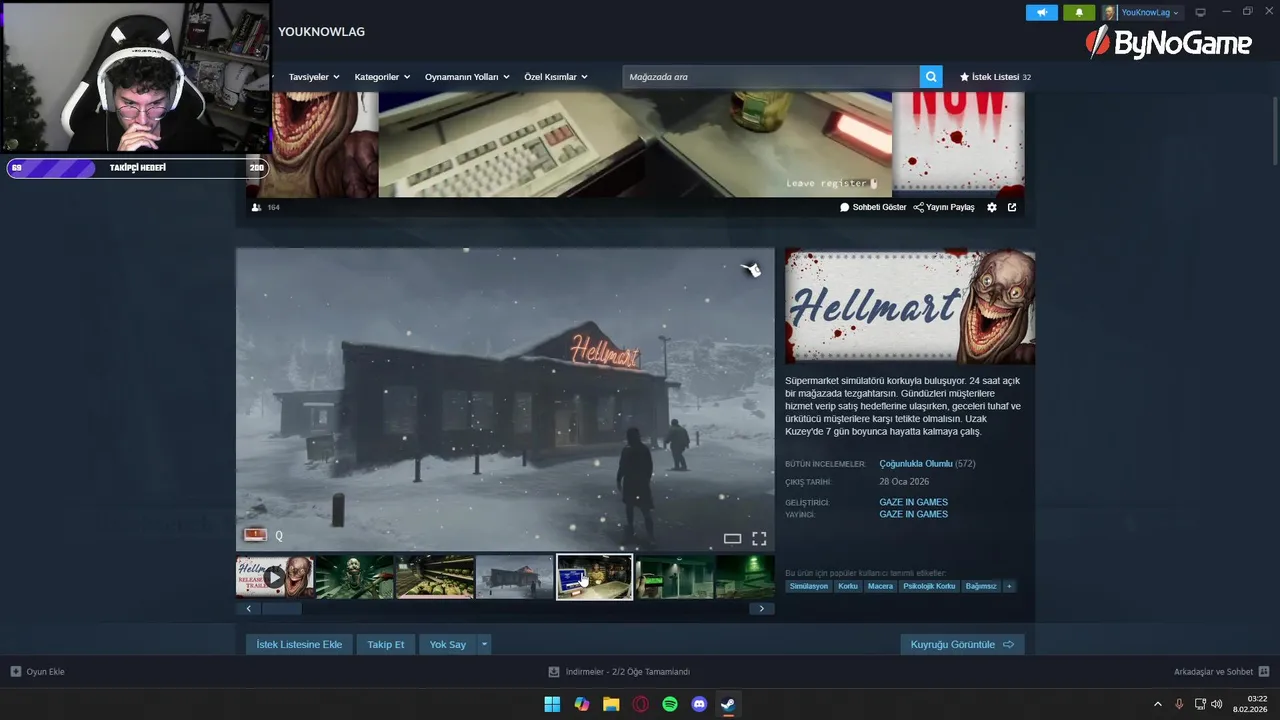1280x720 pixels.
Task: Open the Özel Kısımlar dropdown
Action: click(556, 77)
